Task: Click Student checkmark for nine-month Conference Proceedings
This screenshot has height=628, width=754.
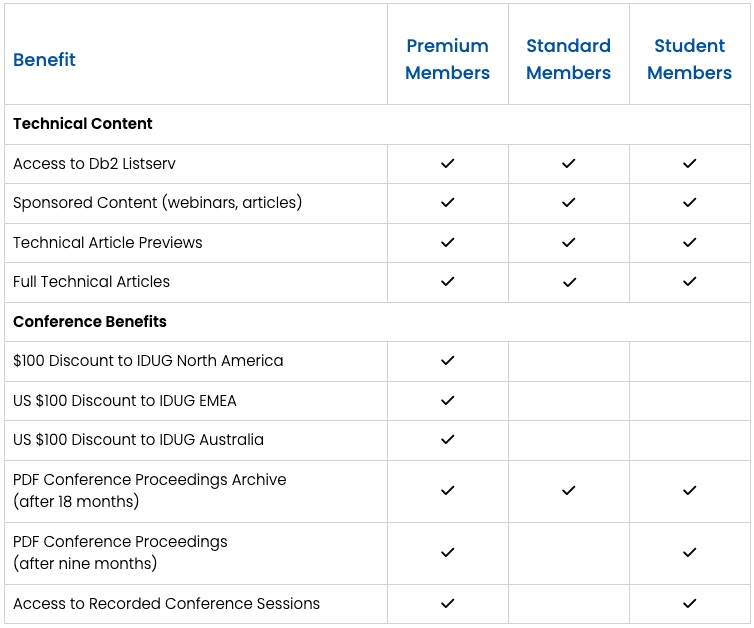Action: 689,552
